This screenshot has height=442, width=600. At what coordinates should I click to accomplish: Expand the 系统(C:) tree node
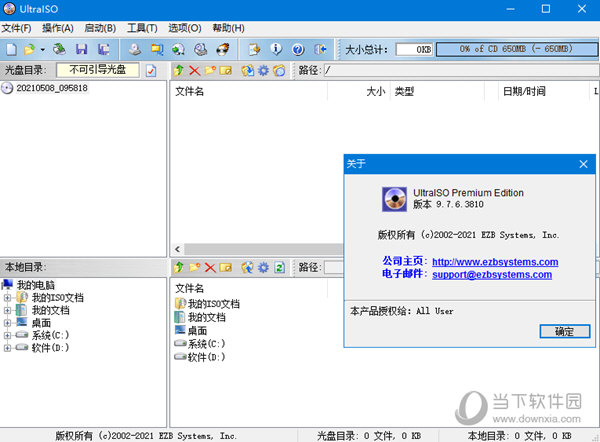[7, 335]
